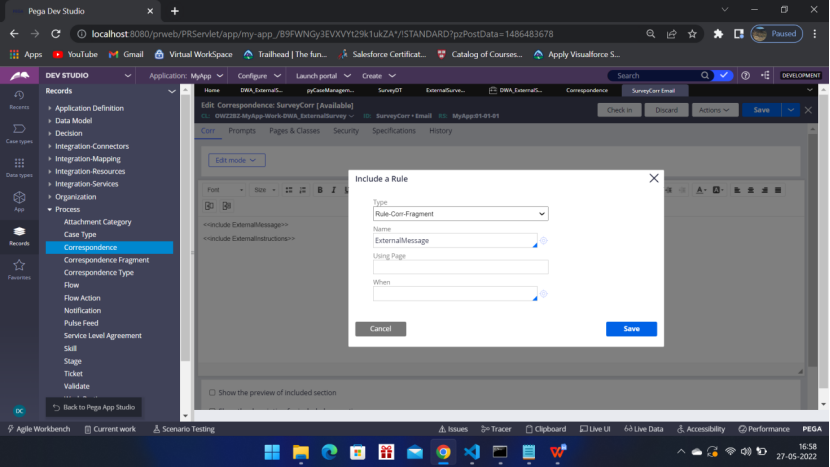Click the Pega logo in header
Viewport: 830px width, 467px height.
(20, 76)
